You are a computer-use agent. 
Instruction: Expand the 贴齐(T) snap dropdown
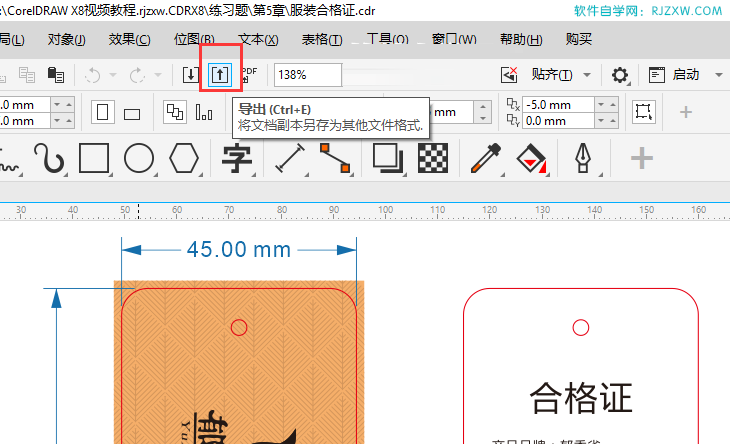(x=587, y=75)
